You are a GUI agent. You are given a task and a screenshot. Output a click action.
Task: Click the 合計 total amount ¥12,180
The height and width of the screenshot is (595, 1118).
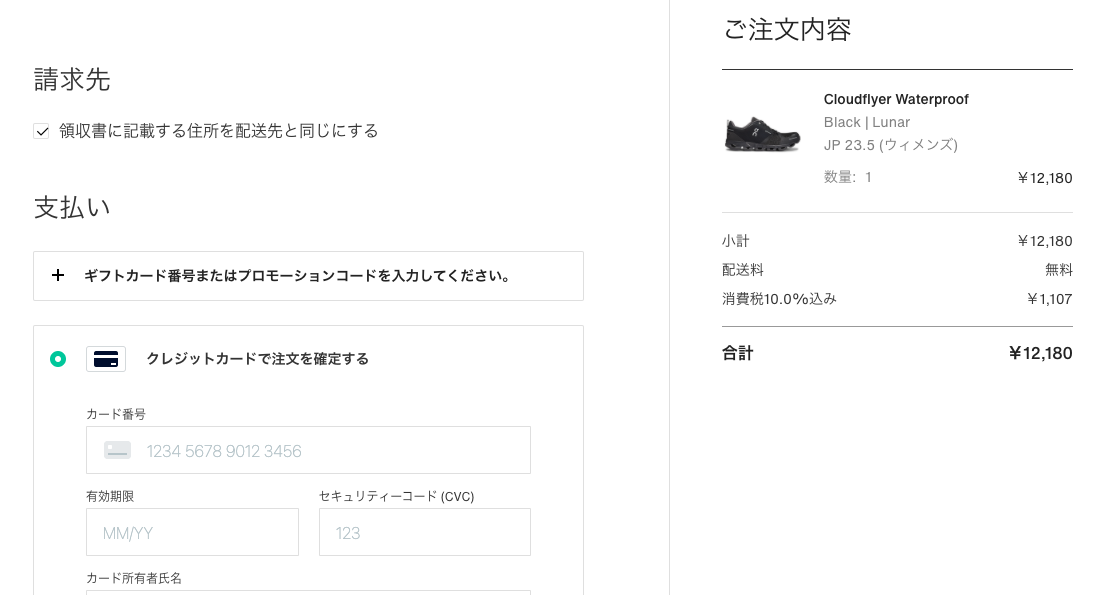(1040, 353)
